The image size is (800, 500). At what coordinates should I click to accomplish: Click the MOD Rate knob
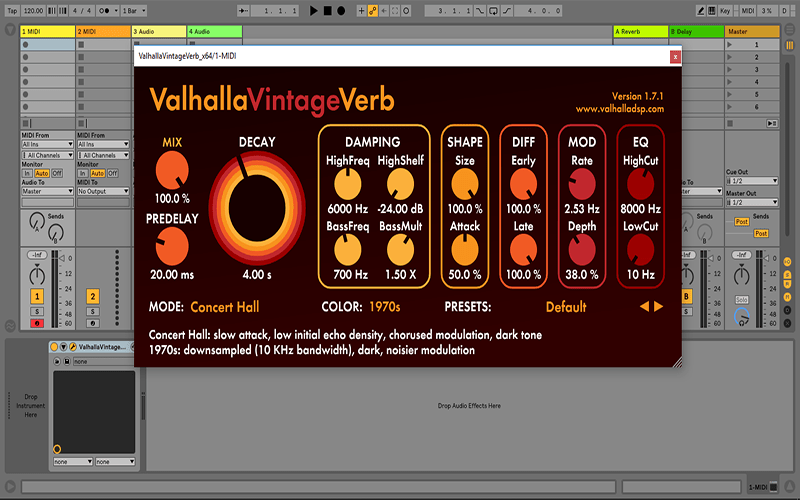click(582, 184)
